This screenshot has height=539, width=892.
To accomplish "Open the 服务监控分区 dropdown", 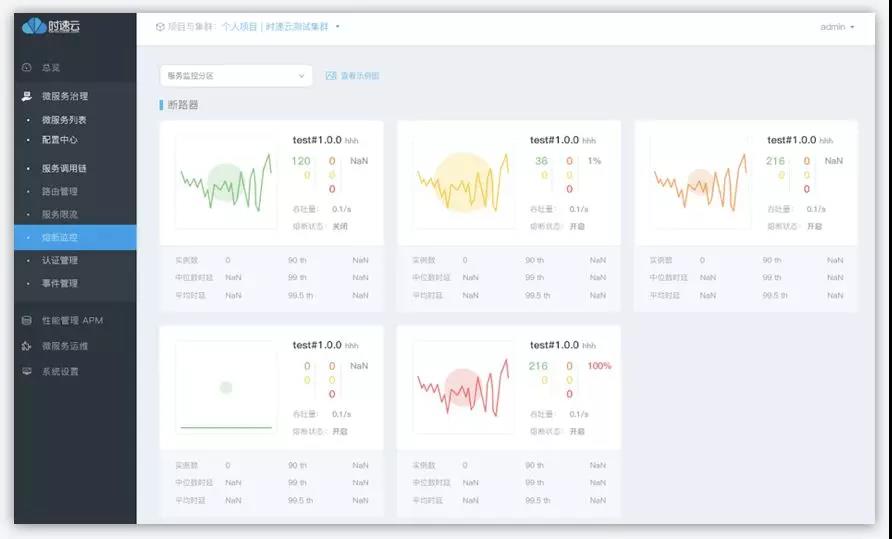I will [x=236, y=76].
